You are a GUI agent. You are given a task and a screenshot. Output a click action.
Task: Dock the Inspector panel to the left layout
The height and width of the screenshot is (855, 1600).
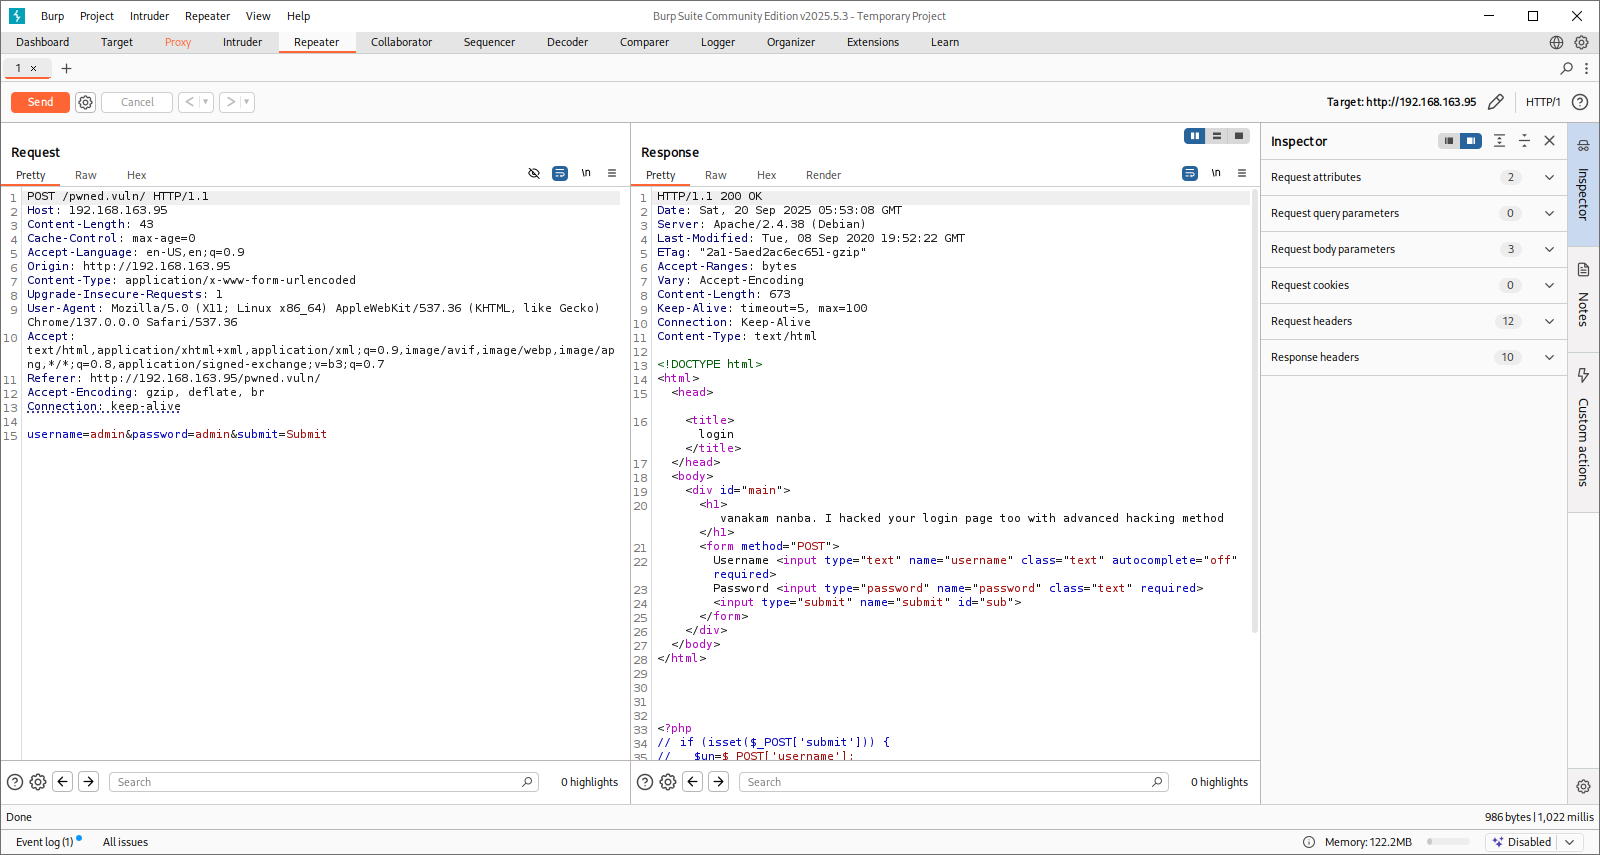tap(1448, 141)
